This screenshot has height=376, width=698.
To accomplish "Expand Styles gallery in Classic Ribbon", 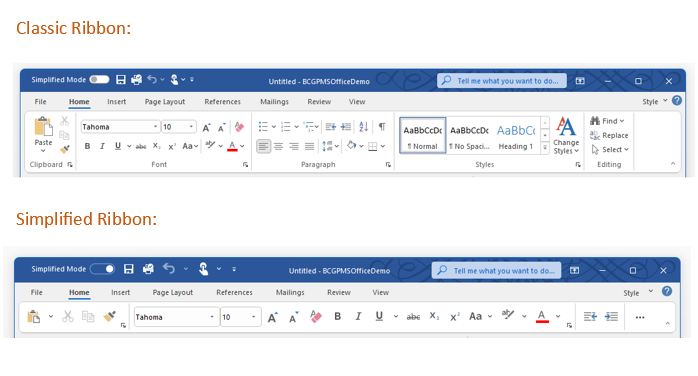I will point(545,148).
